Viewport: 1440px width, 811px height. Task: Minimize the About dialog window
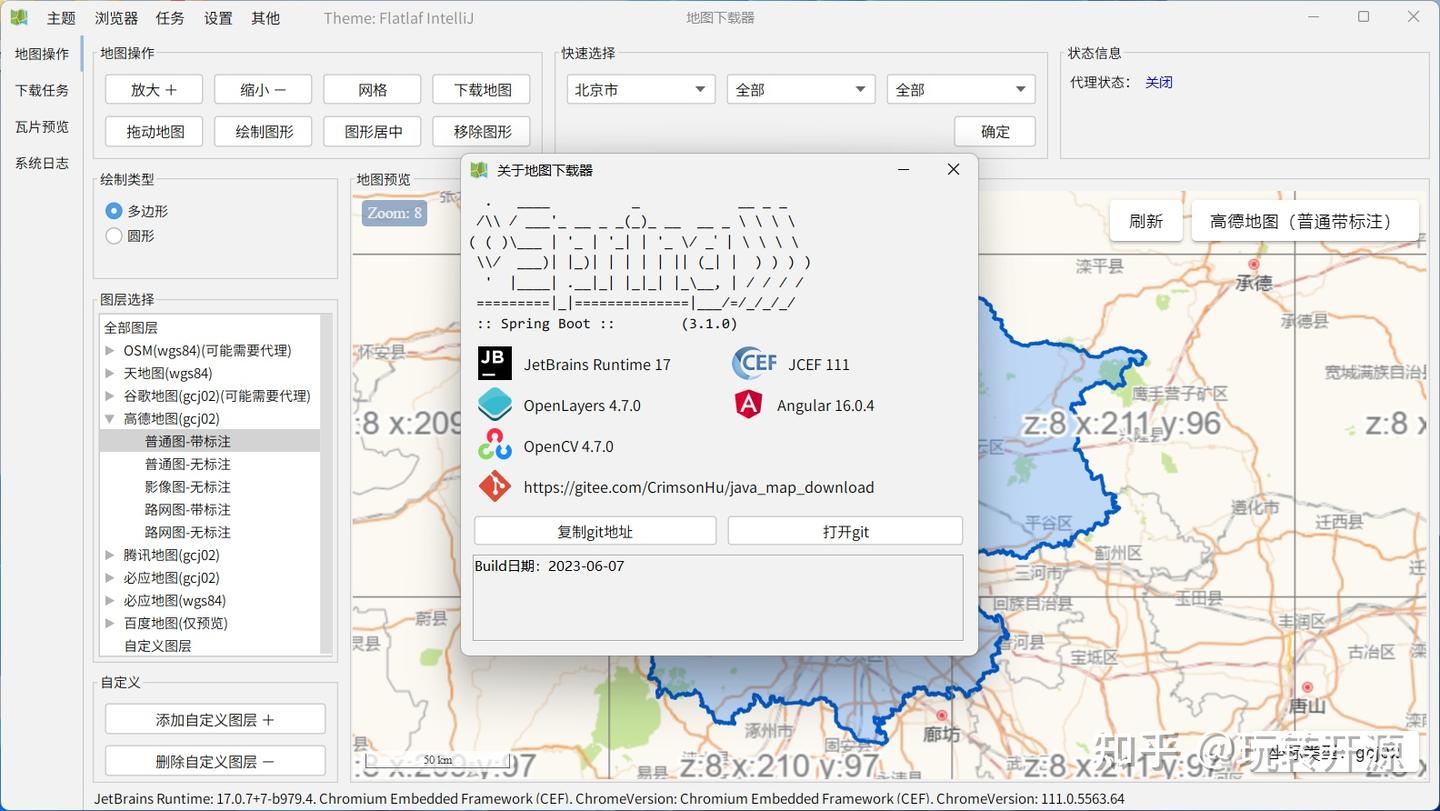904,170
